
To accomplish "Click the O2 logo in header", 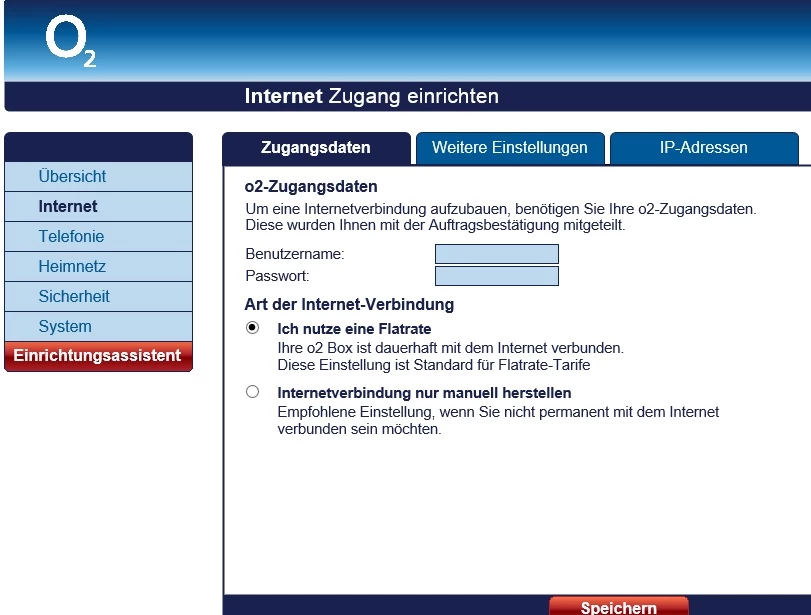I will (x=71, y=40).
